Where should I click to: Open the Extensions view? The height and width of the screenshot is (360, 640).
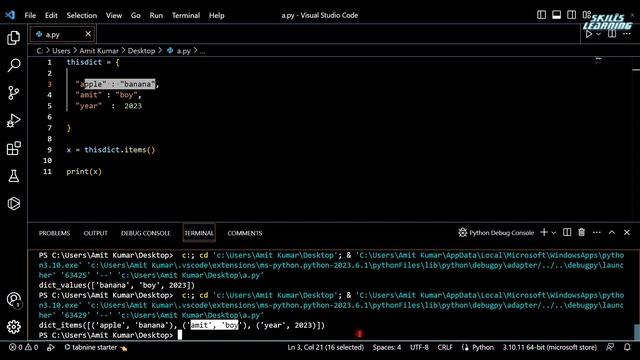coord(13,149)
